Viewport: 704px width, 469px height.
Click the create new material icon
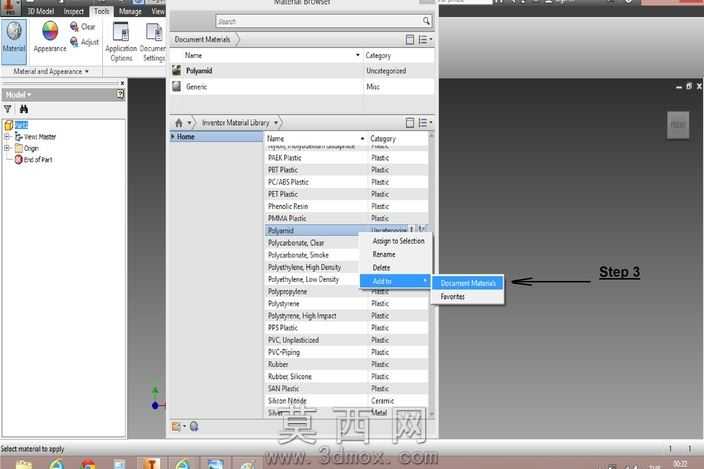(194, 426)
